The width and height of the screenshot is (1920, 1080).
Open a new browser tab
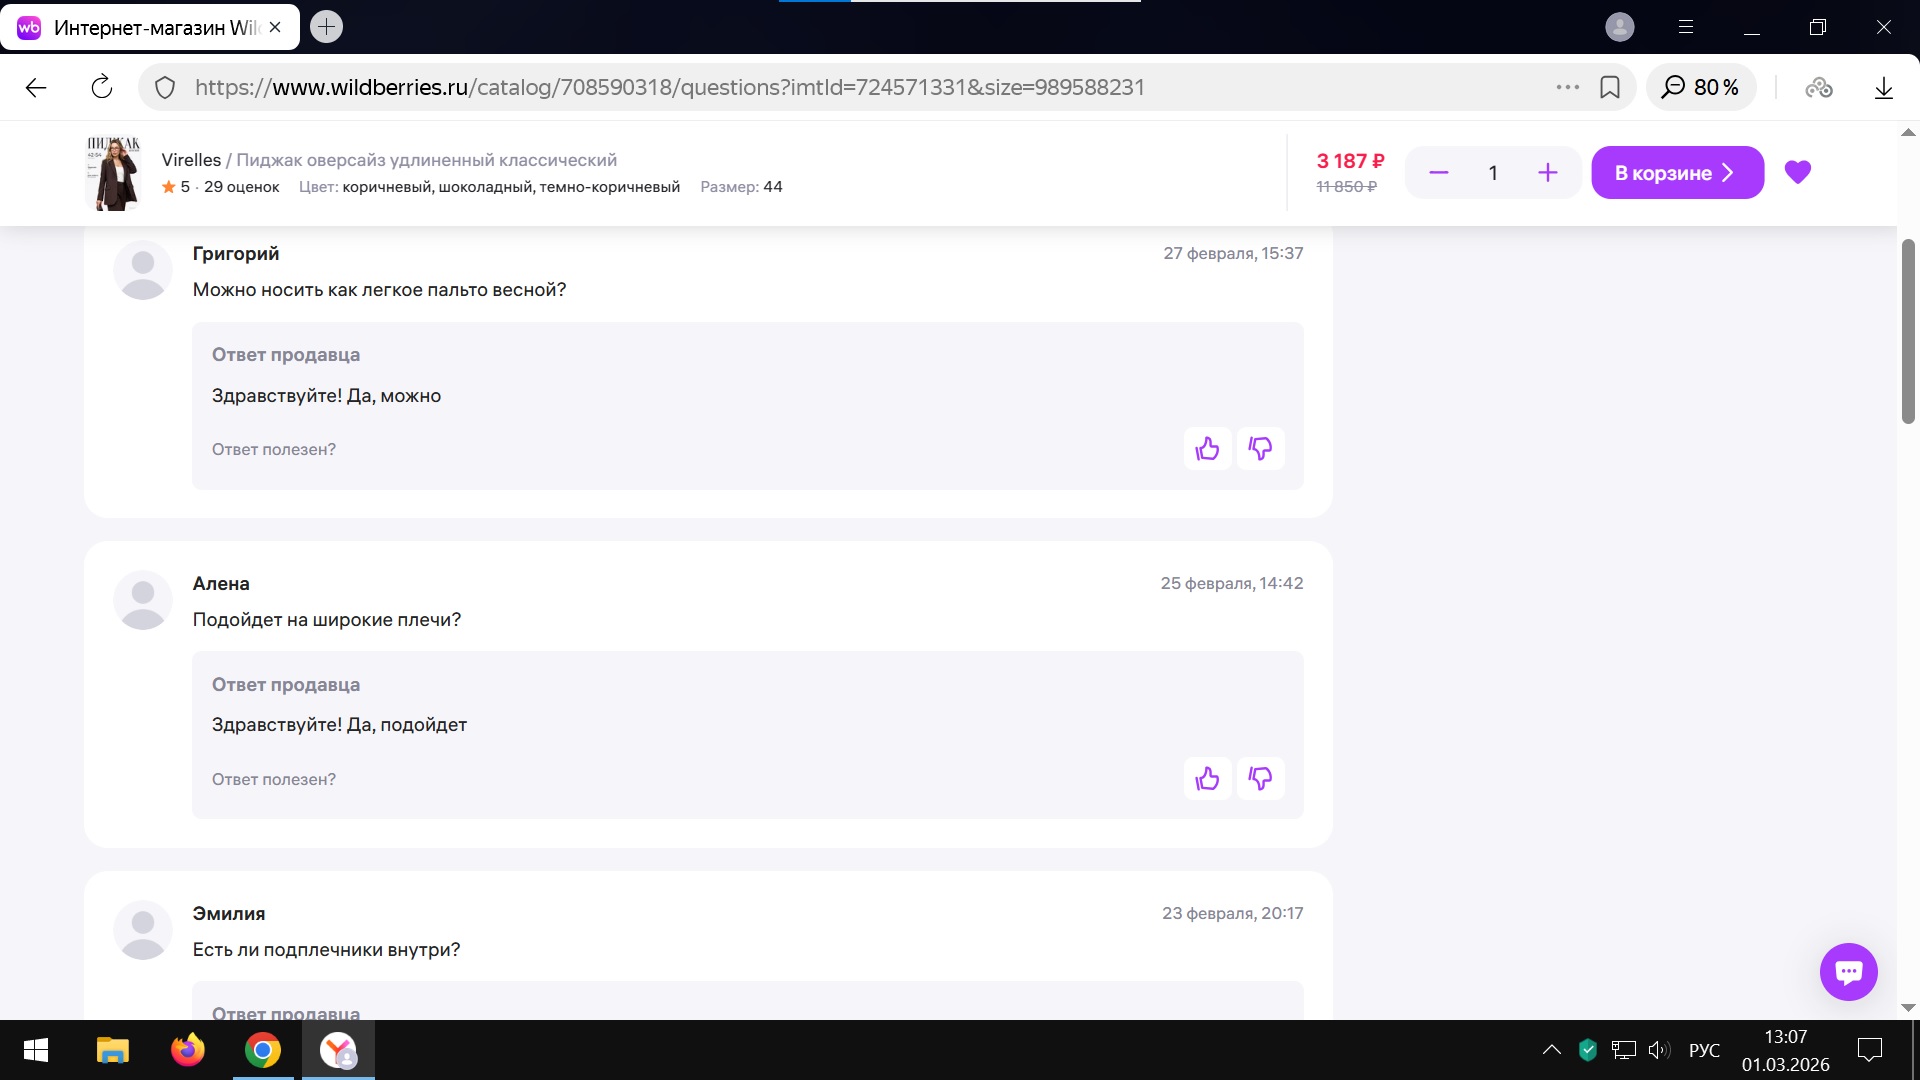326,27
